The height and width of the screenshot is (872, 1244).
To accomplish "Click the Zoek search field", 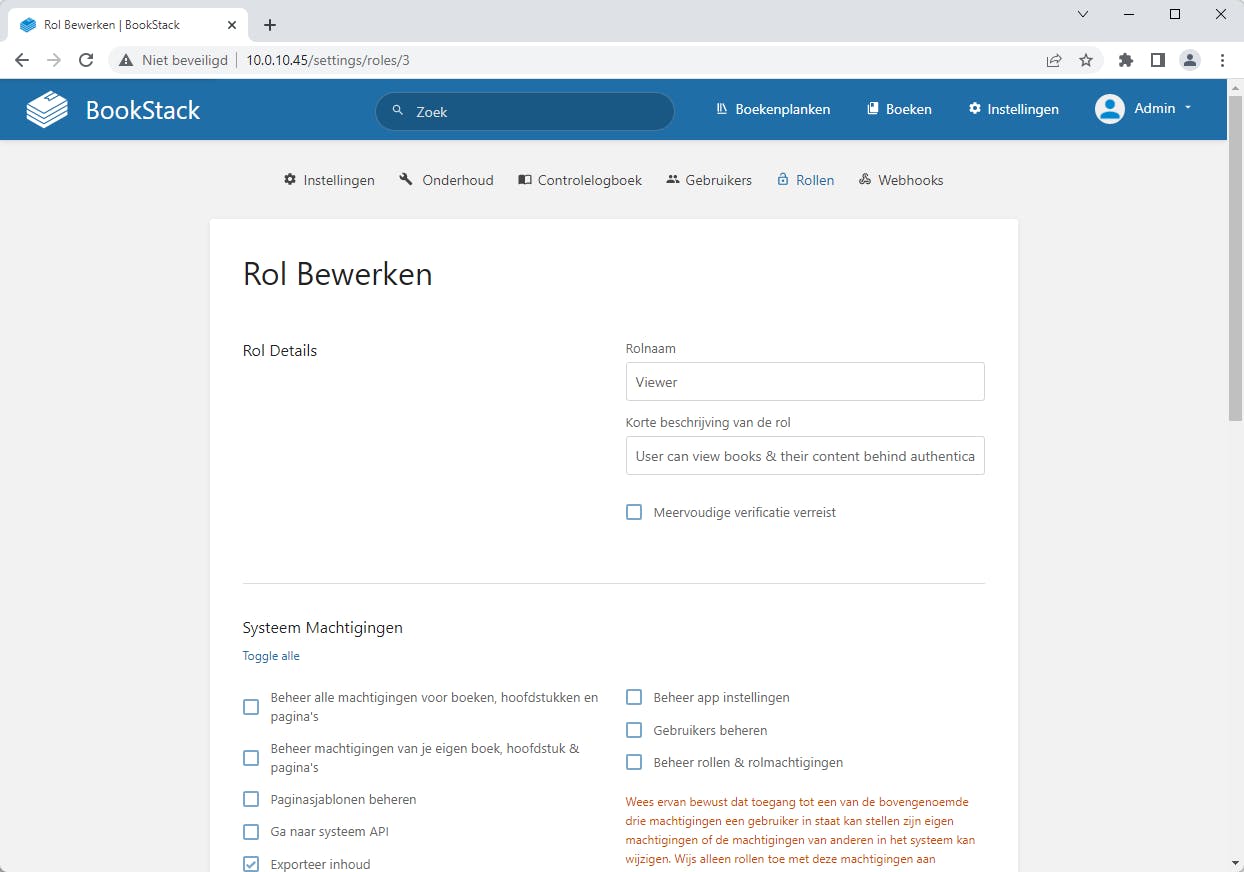I will pyautogui.click(x=525, y=111).
